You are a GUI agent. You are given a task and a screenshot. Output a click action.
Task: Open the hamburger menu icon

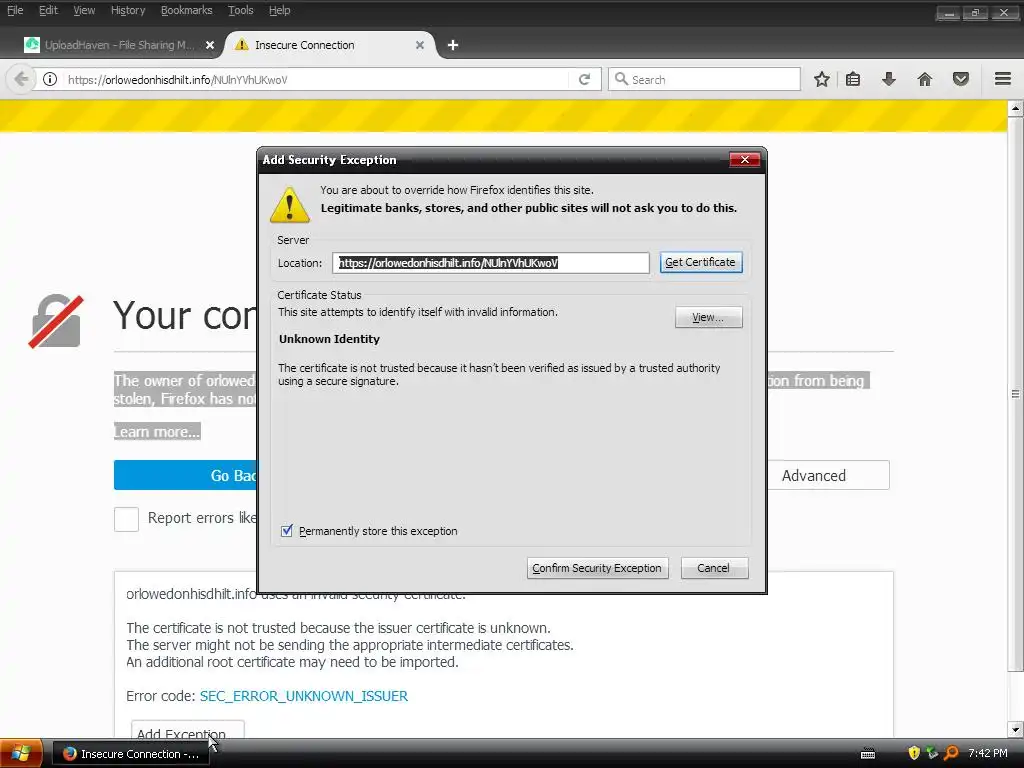click(x=1003, y=79)
